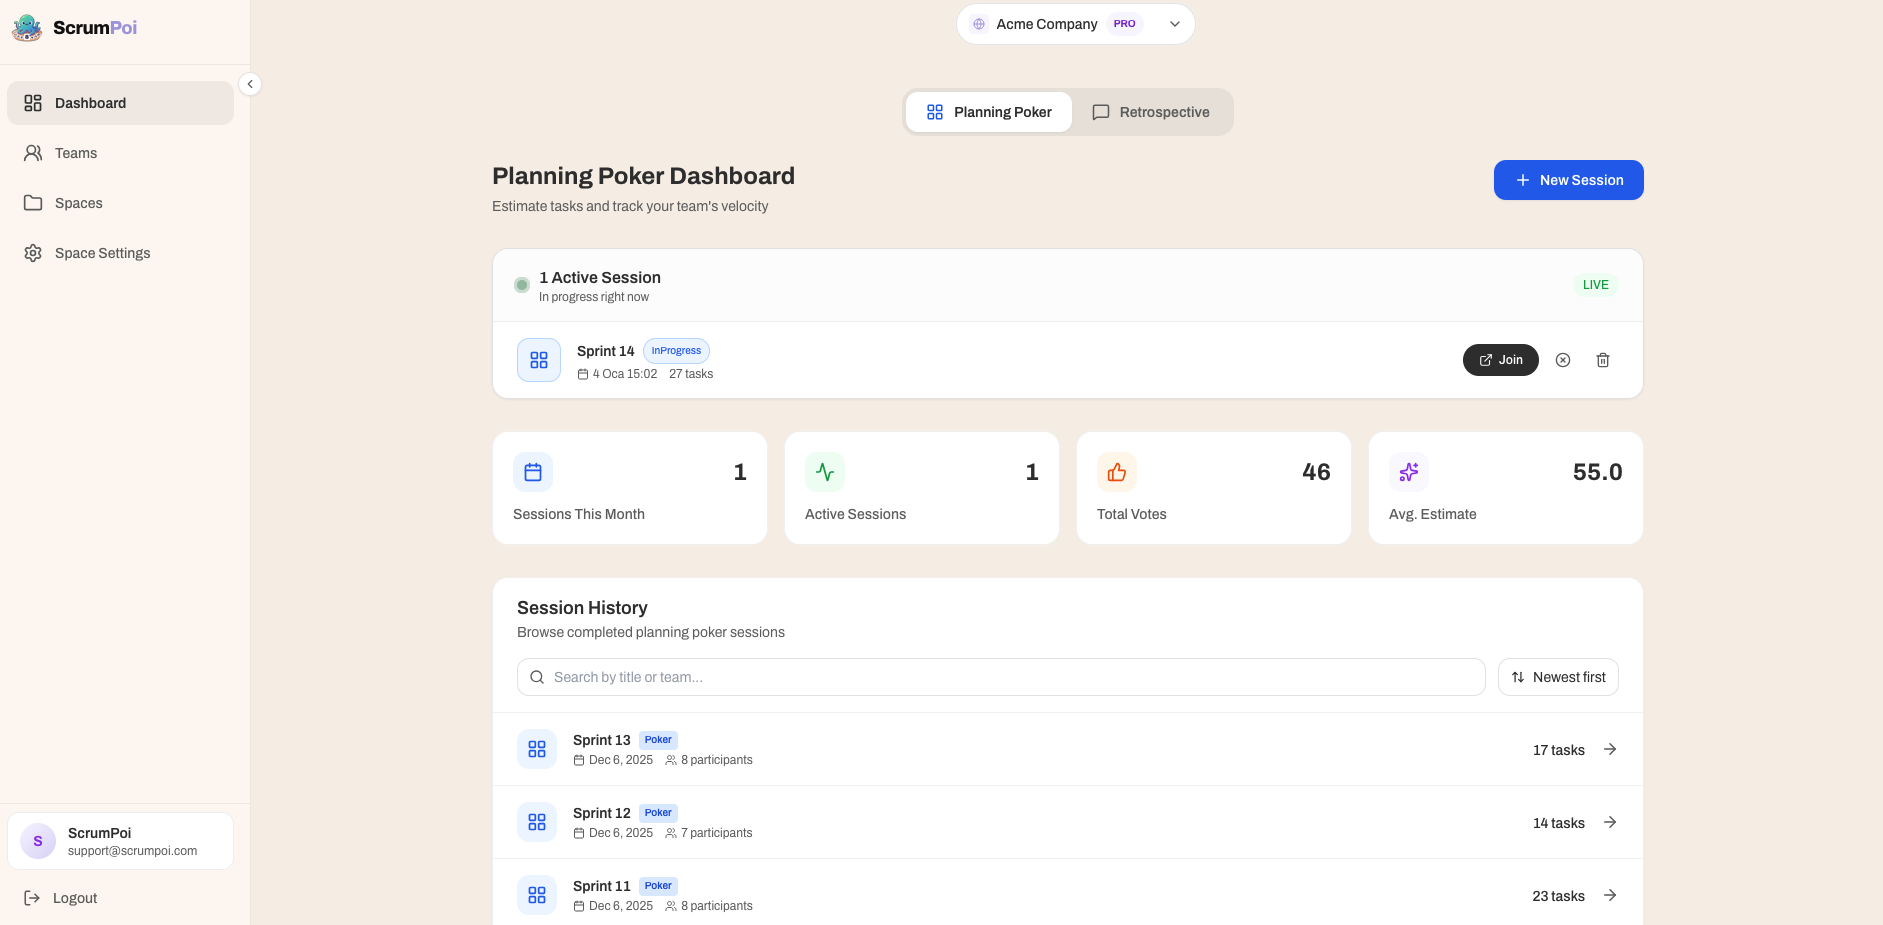
Task: Select the Planning Poker tab
Action: [989, 111]
